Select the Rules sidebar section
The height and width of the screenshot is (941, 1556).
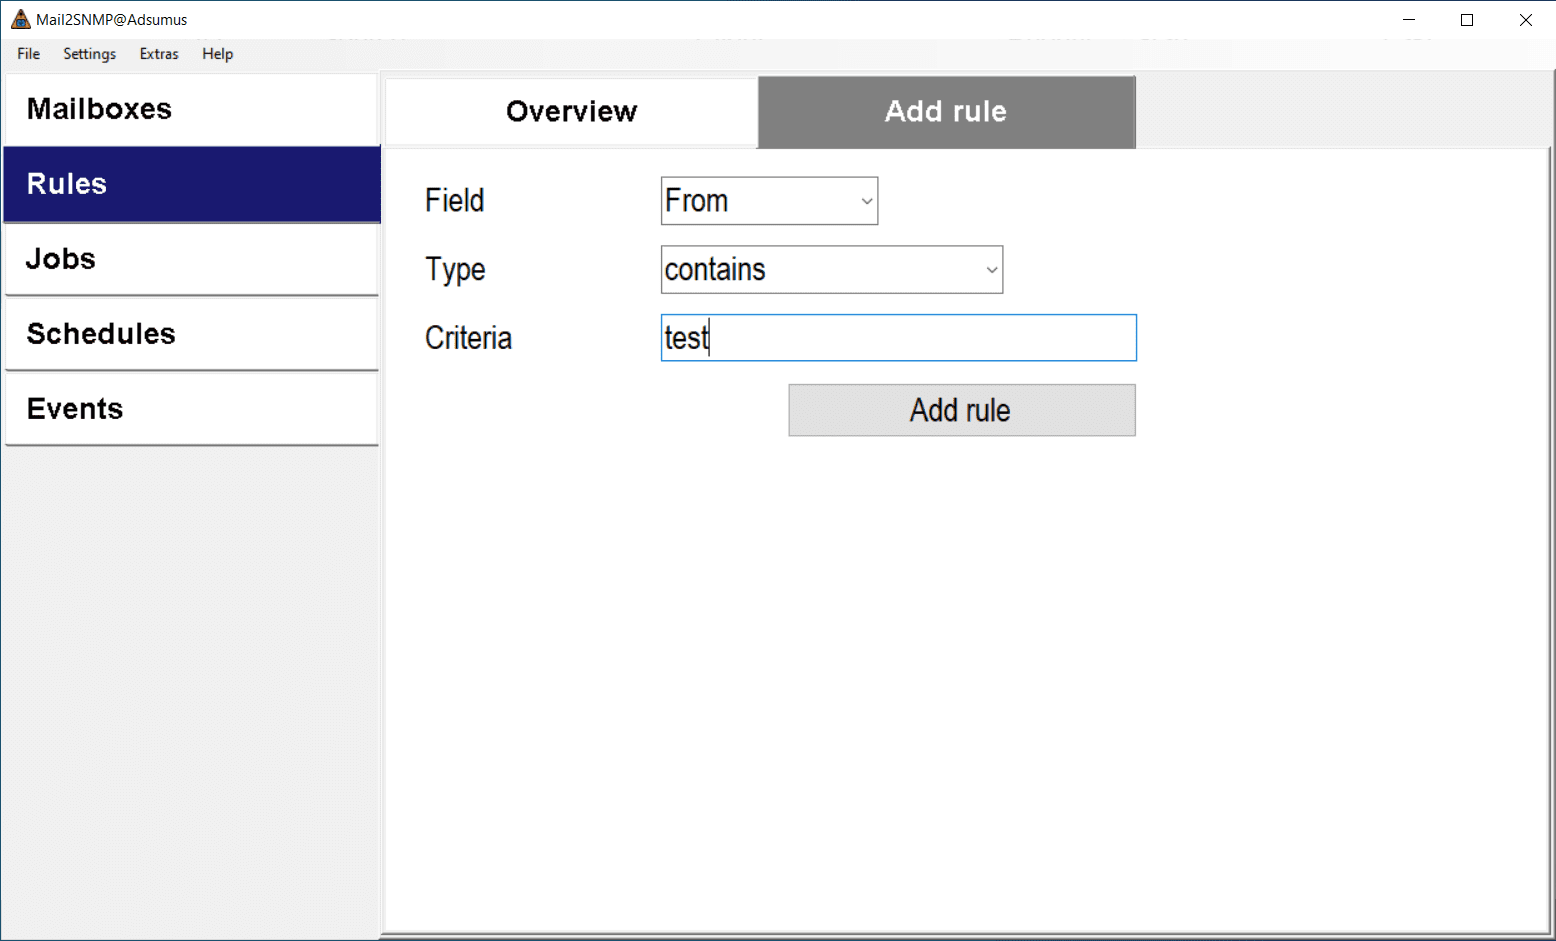(x=191, y=184)
